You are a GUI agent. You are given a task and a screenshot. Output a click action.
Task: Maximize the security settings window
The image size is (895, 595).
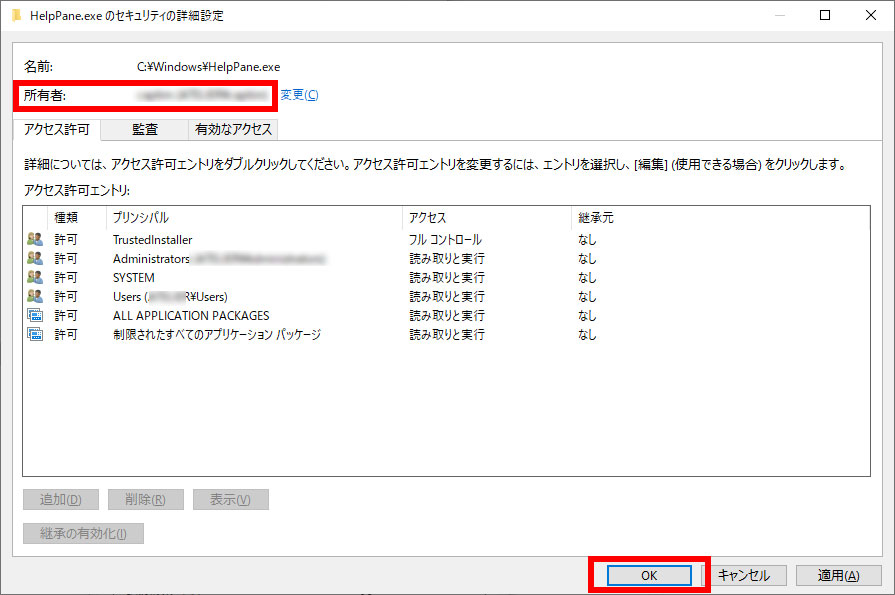click(x=825, y=15)
